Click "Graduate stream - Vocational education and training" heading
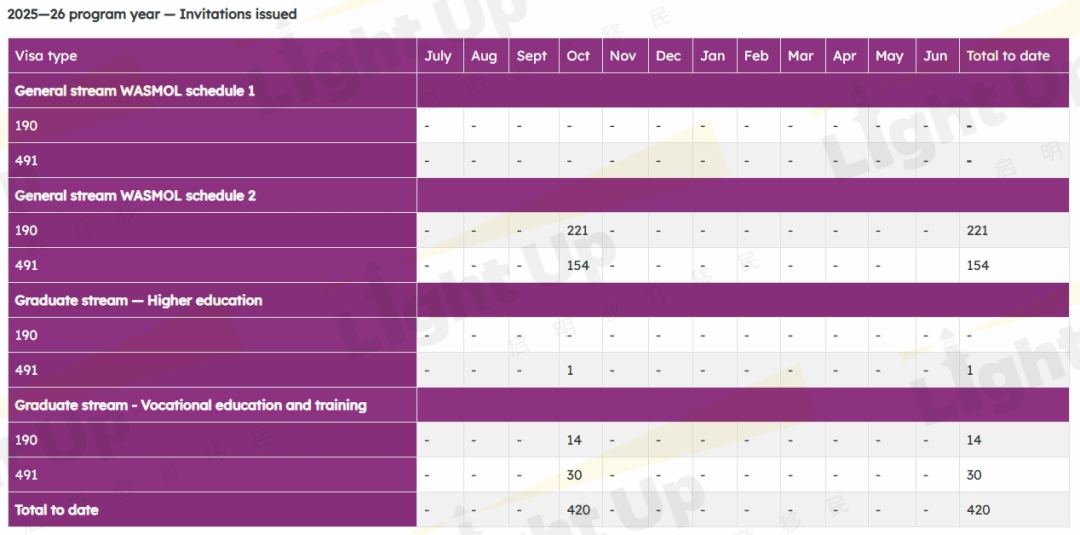Image resolution: width=1080 pixels, height=535 pixels. click(x=190, y=406)
